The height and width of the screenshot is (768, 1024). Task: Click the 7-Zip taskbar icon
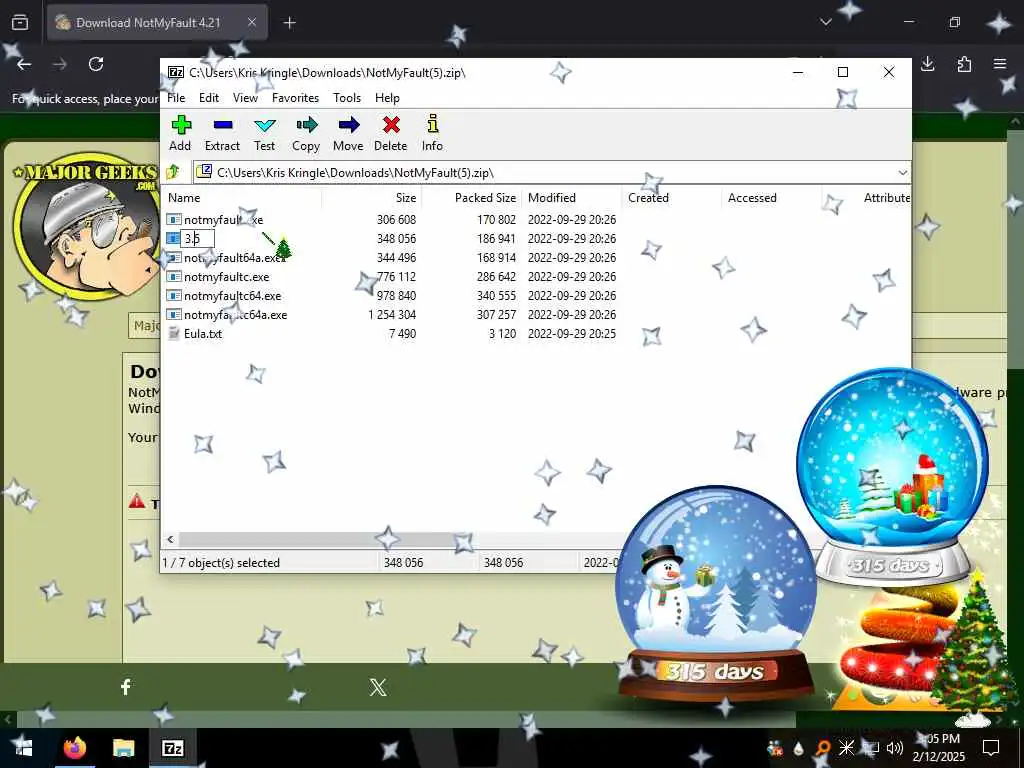(x=172, y=748)
